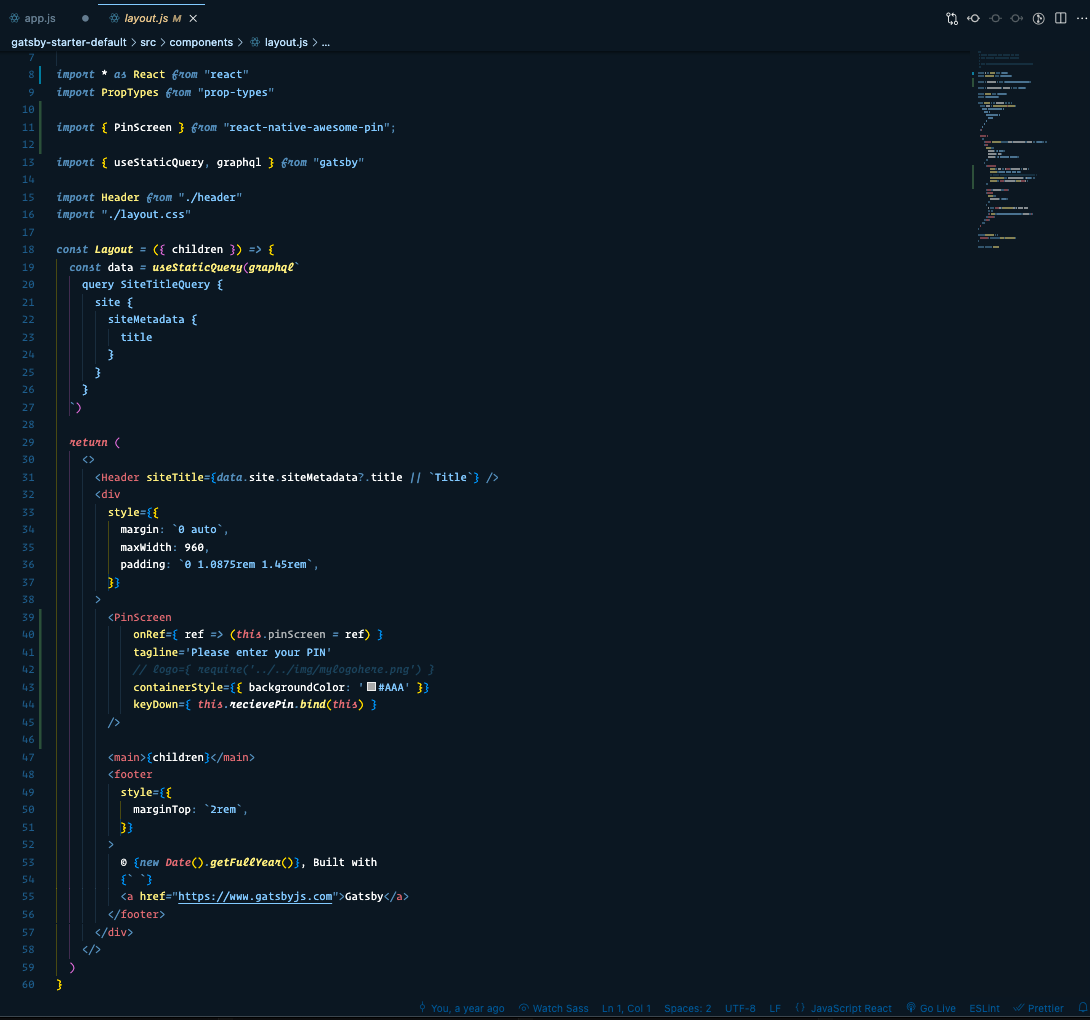
Task: Open the layout.js breadcrumb item
Action: coord(286,42)
